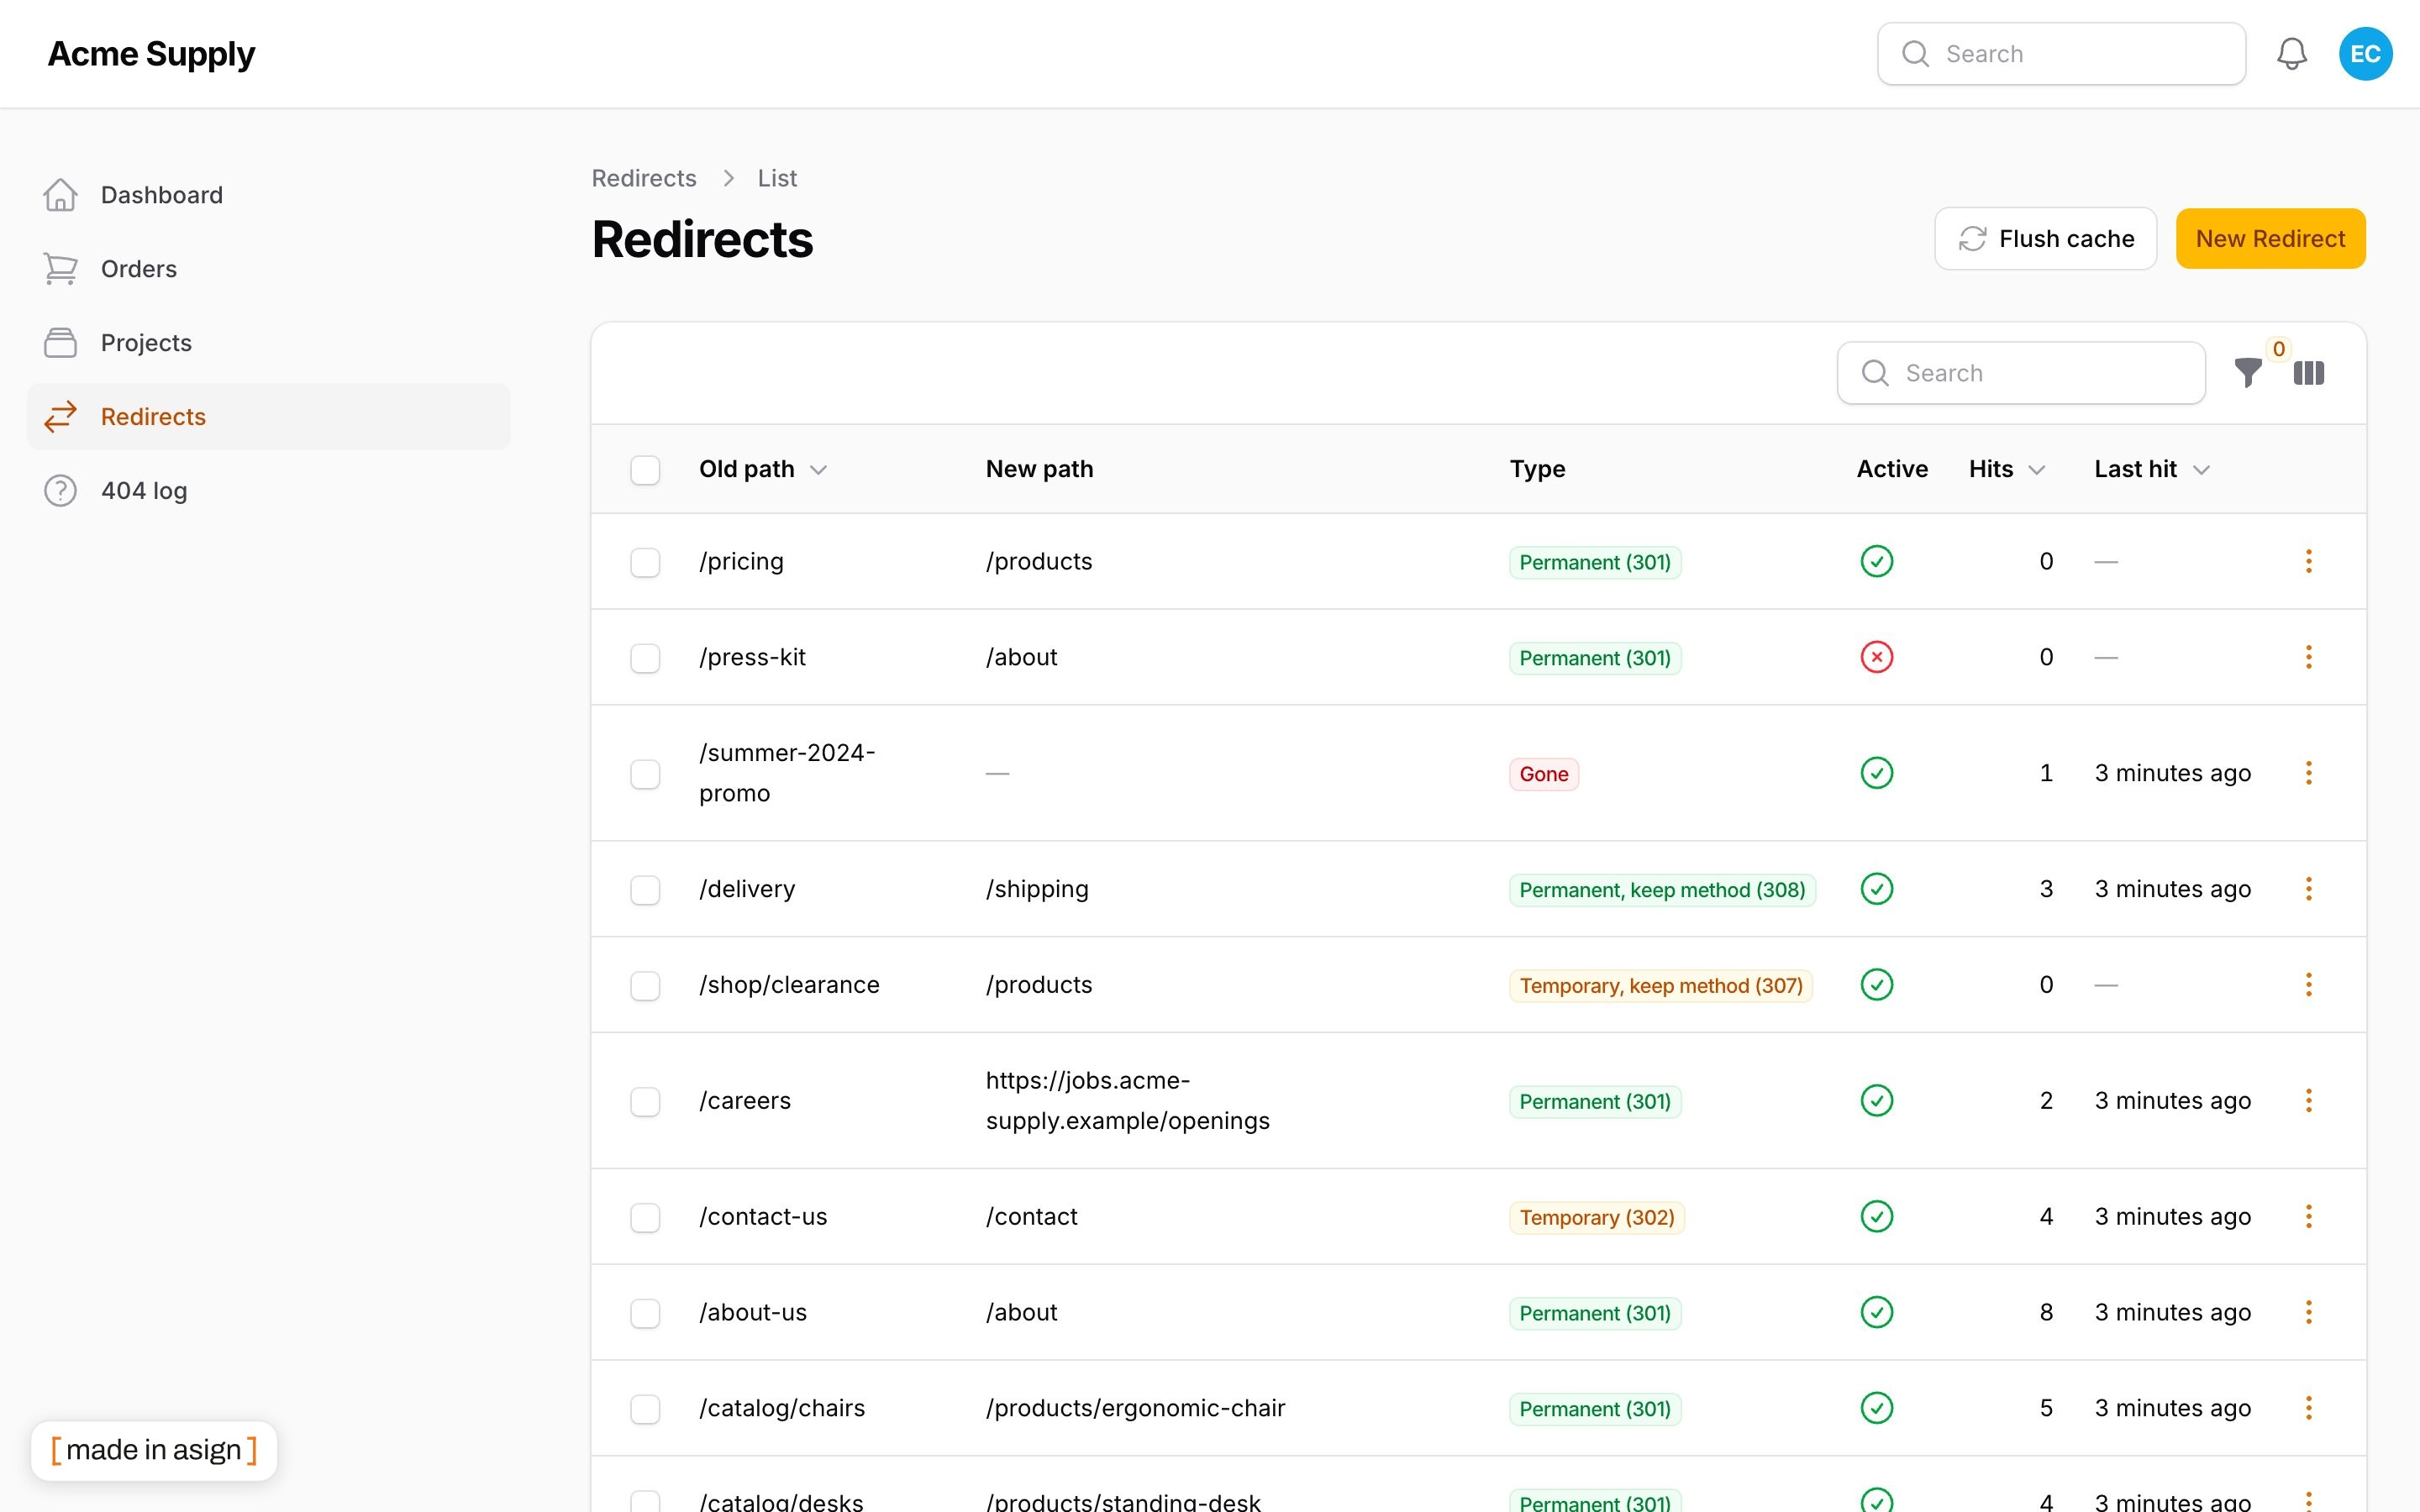Screen dimensions: 2420x1512
Task: Click the /products/ergonomic-chair new path
Action: pos(1135,1408)
